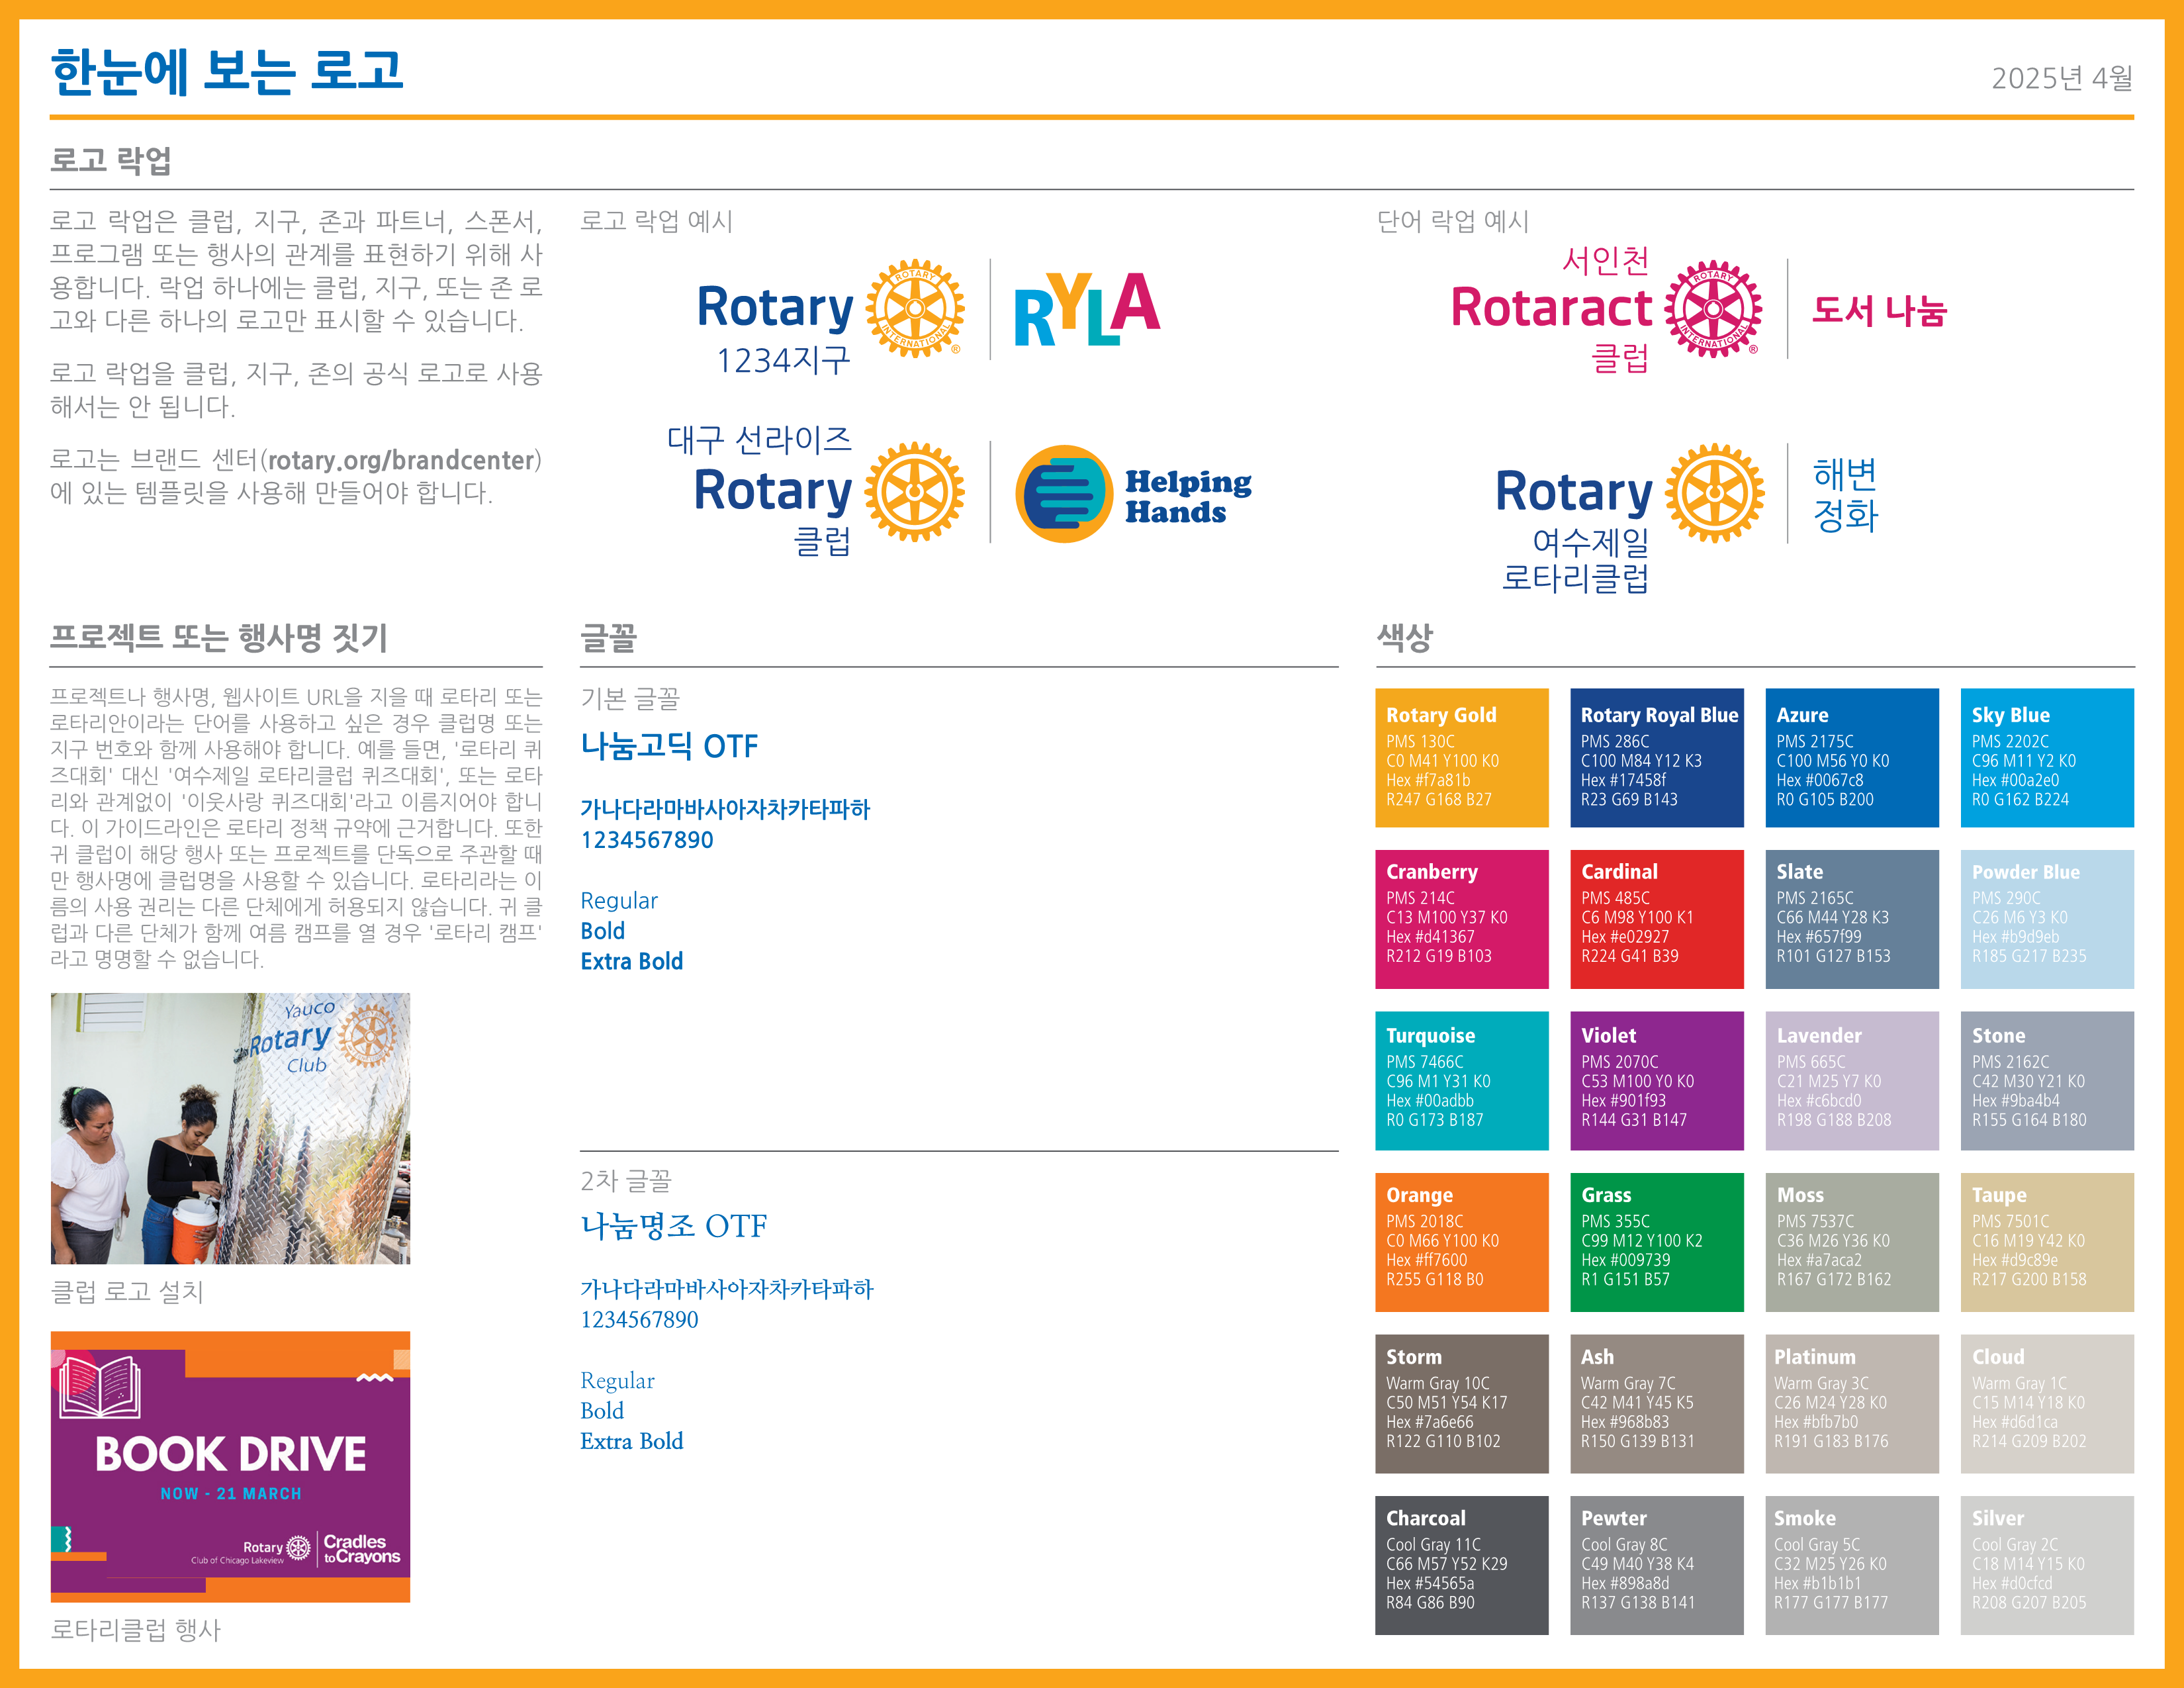Click the Helping Hands circular logo

[x=1064, y=494]
